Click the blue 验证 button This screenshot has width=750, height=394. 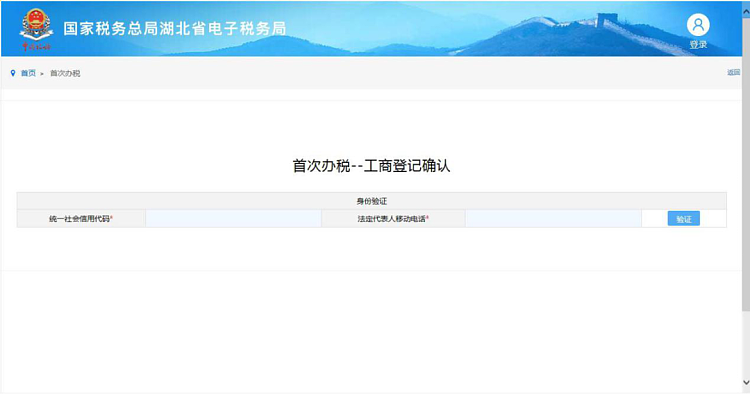coord(684,219)
